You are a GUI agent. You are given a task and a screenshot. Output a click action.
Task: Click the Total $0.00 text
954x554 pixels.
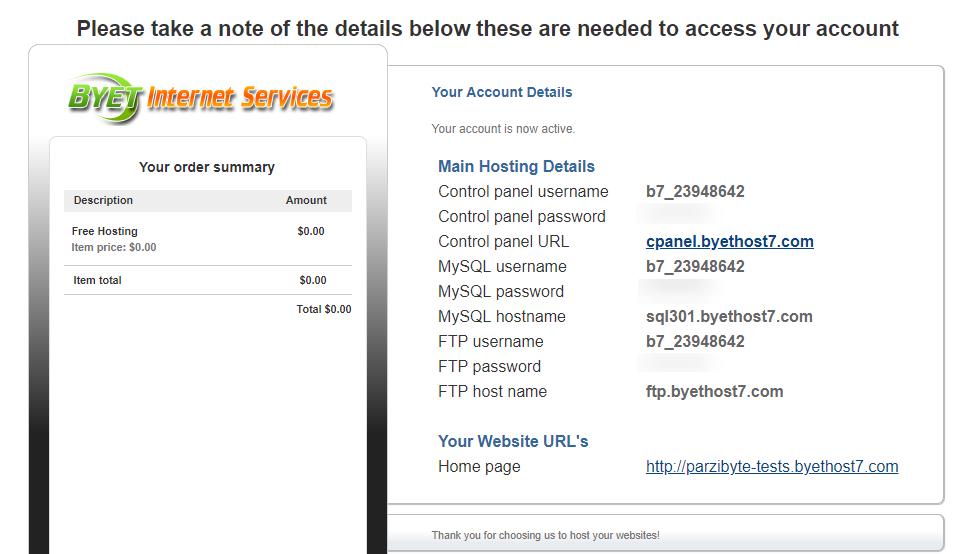click(x=324, y=309)
